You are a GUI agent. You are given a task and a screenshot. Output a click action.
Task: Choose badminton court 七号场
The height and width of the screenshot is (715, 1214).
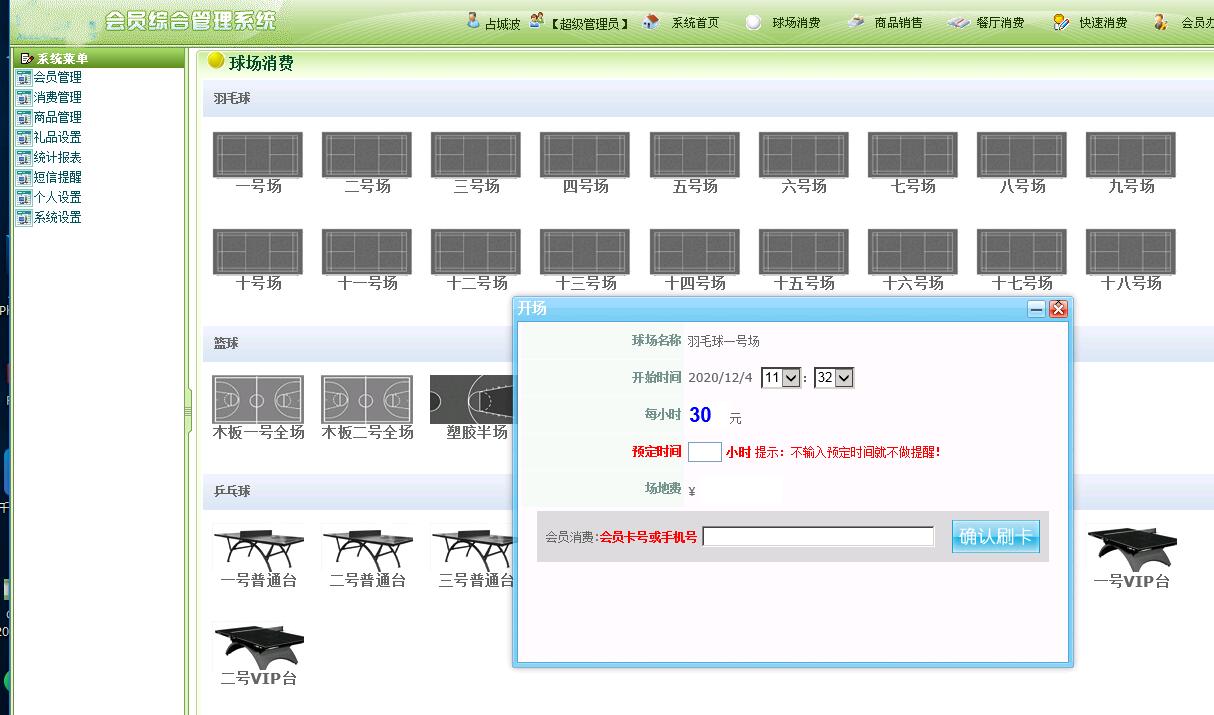click(913, 163)
